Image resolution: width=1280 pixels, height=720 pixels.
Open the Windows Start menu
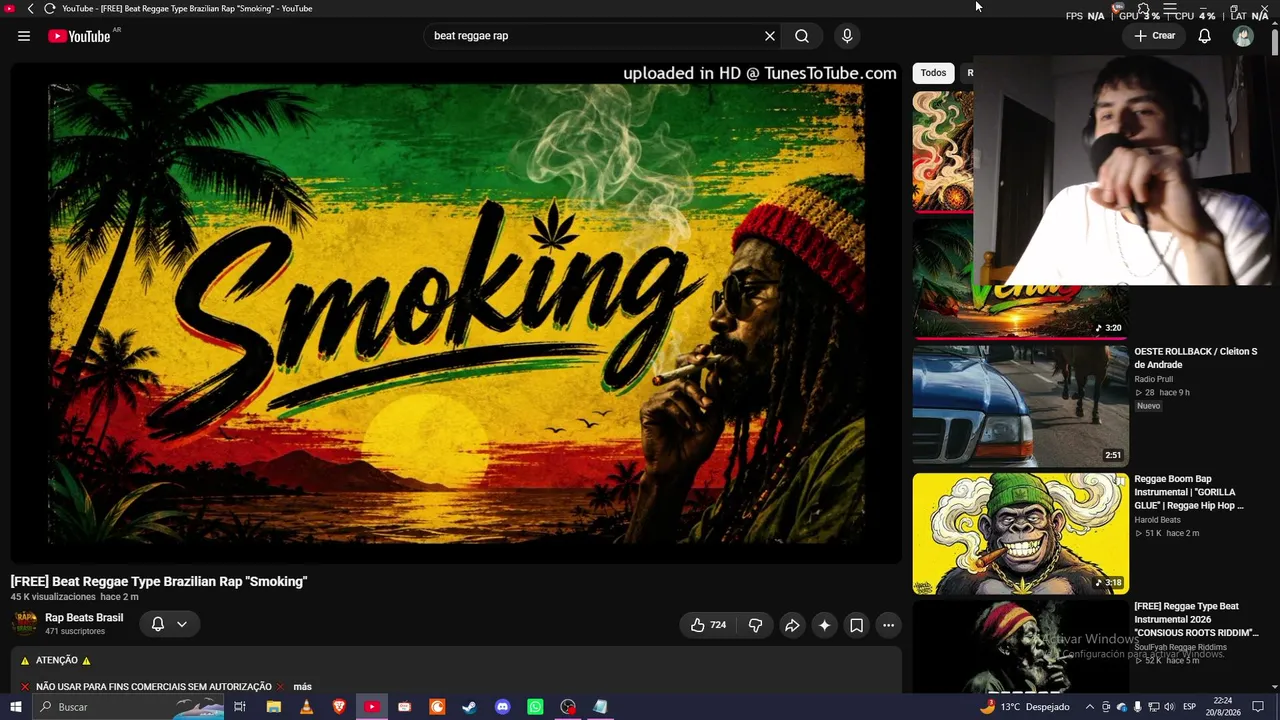[x=15, y=707]
